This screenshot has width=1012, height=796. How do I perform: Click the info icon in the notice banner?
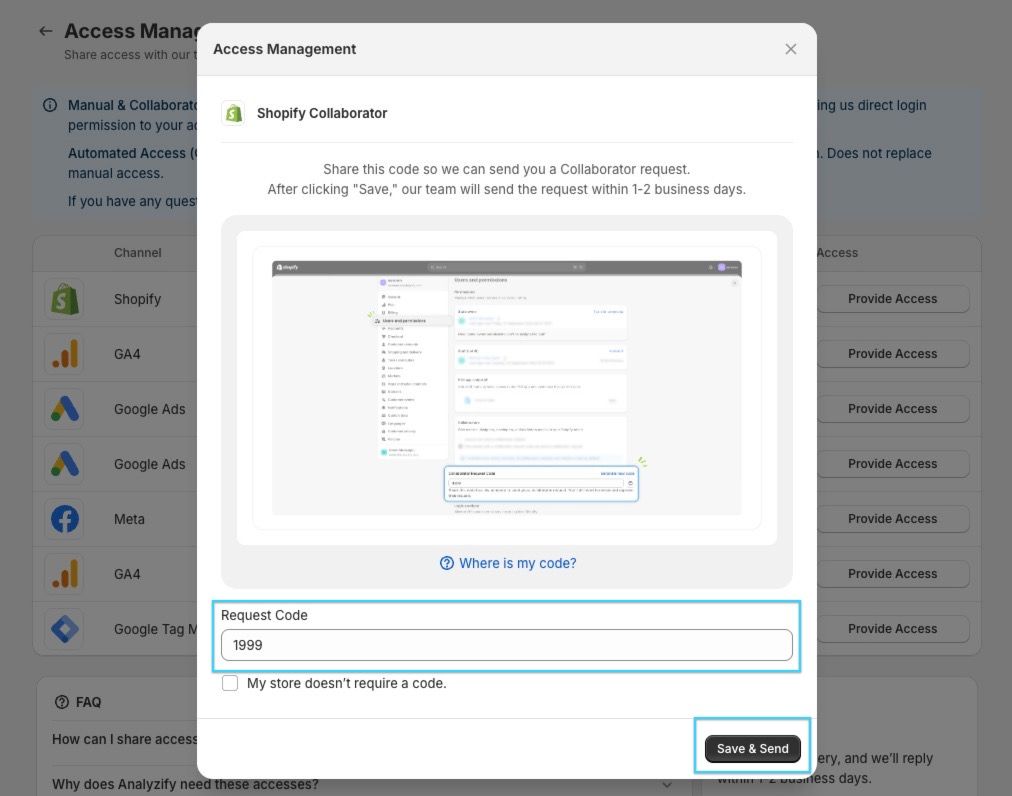(50, 105)
